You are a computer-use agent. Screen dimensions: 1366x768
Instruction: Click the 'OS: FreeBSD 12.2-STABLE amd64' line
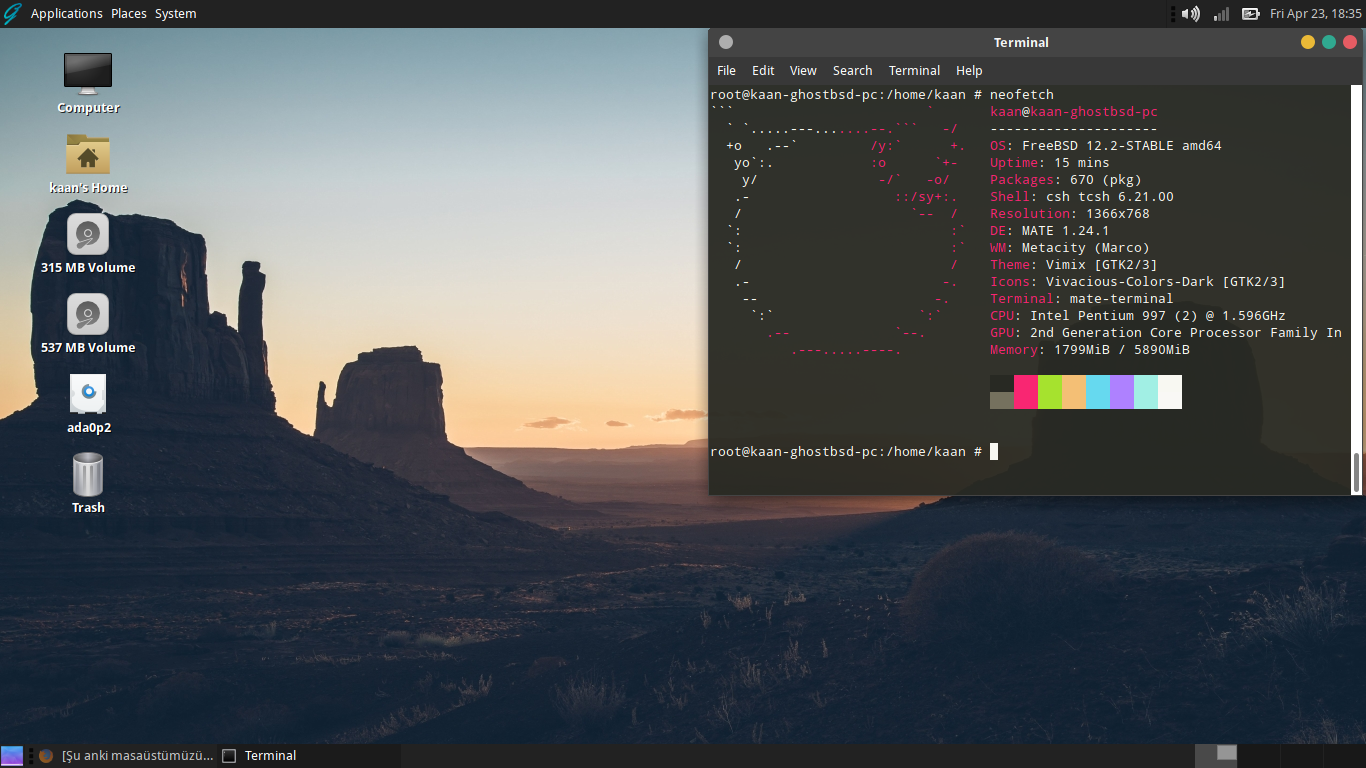(1106, 146)
